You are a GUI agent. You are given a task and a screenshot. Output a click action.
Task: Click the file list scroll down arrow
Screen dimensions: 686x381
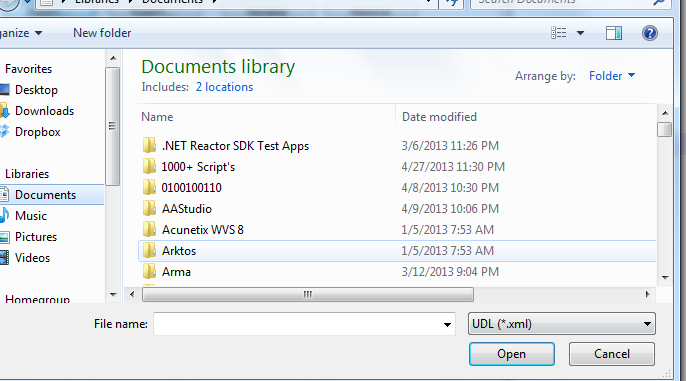click(x=665, y=277)
